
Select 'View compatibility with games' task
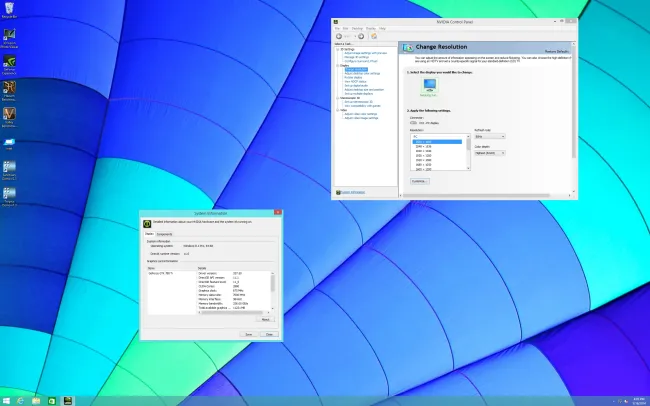(362, 106)
